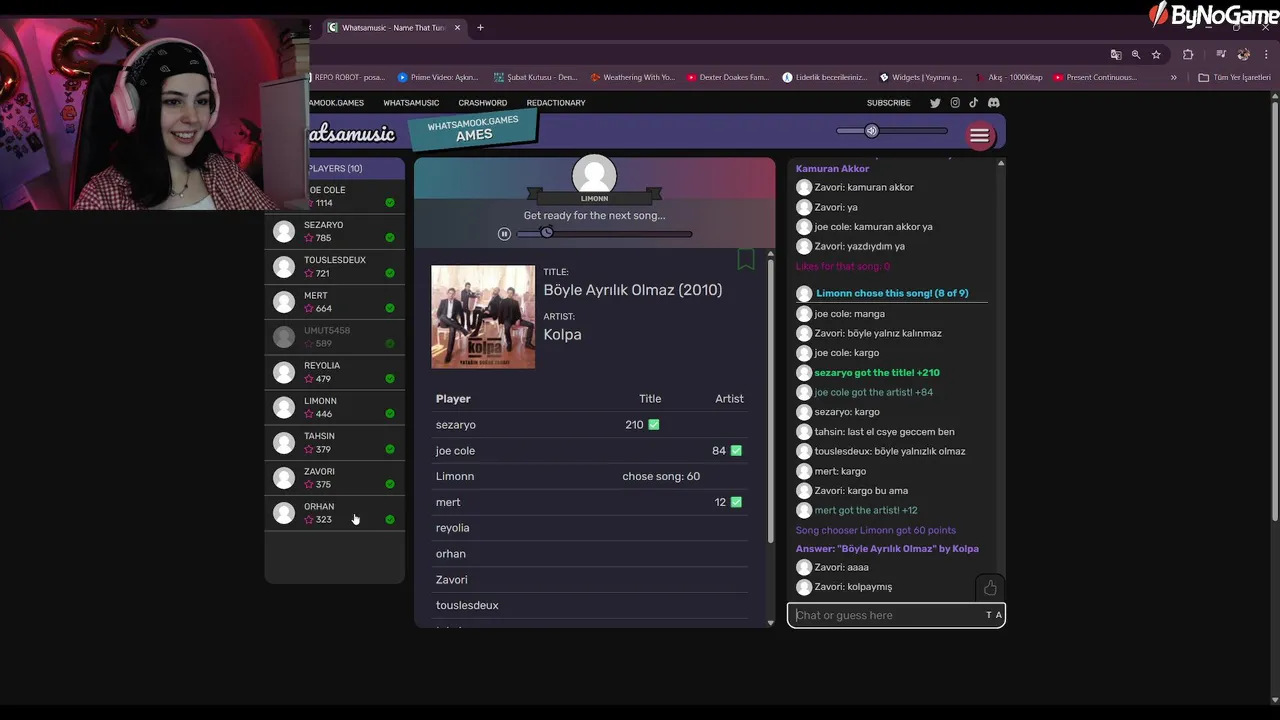Screen dimensions: 1280x720
Task: Open the Twitter link icon
Action: (935, 103)
